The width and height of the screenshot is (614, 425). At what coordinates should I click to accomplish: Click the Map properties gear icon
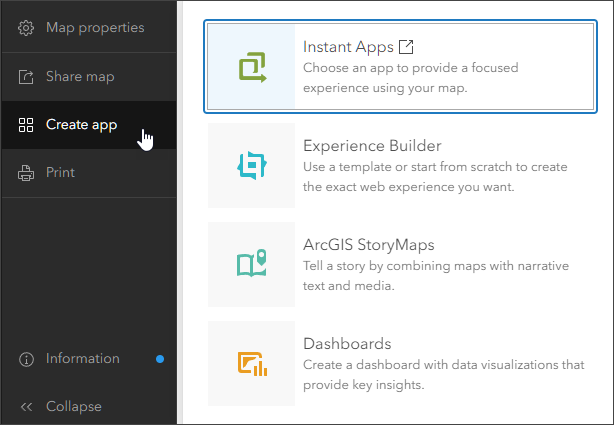pos(26,28)
